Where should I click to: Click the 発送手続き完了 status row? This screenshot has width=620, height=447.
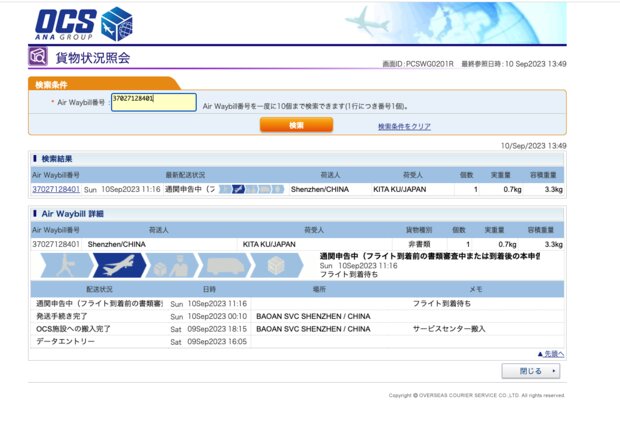tap(297, 316)
